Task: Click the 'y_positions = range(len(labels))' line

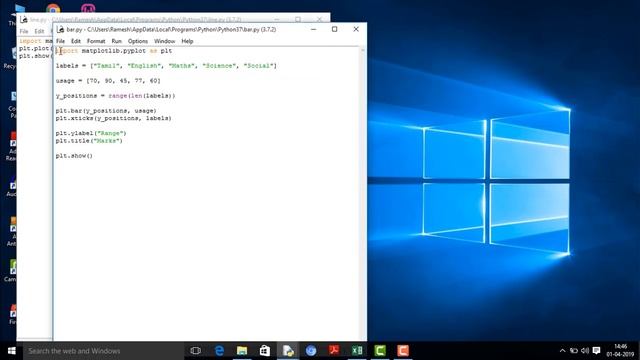Action: coord(116,96)
